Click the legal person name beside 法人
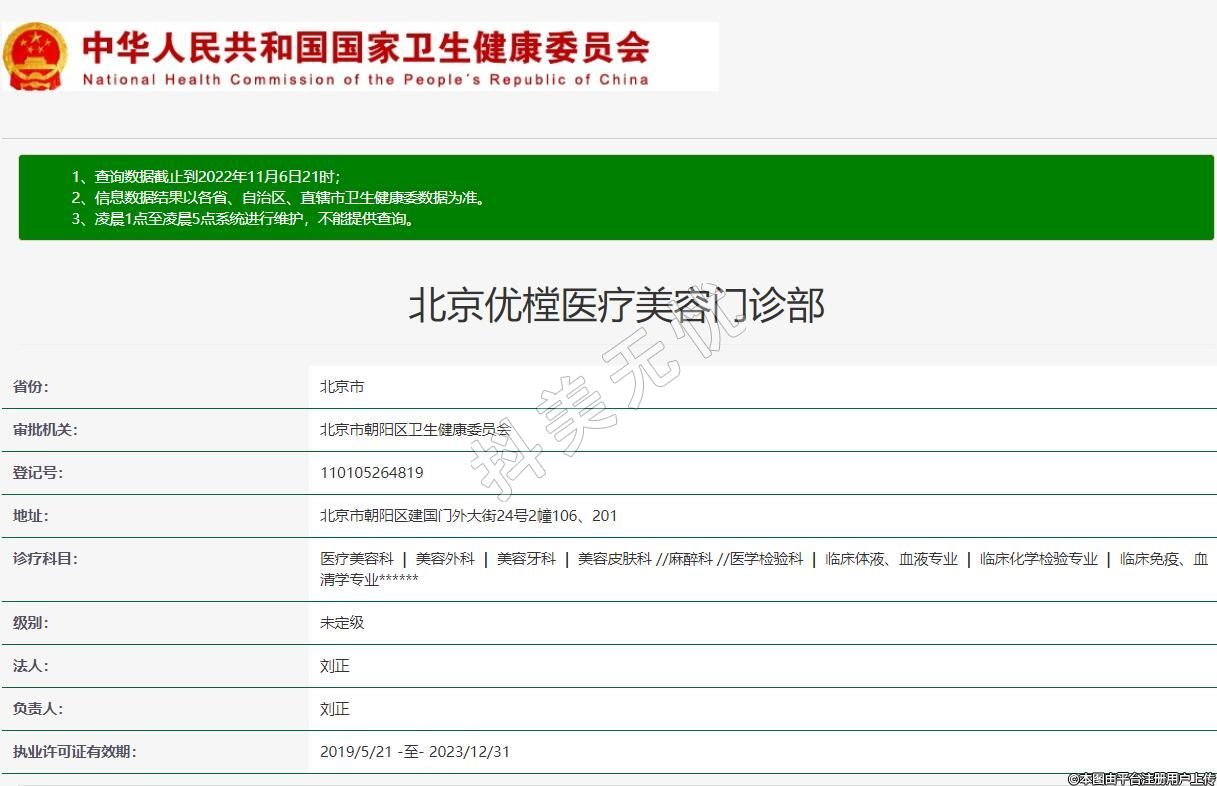The image size is (1217, 786). 335,666
